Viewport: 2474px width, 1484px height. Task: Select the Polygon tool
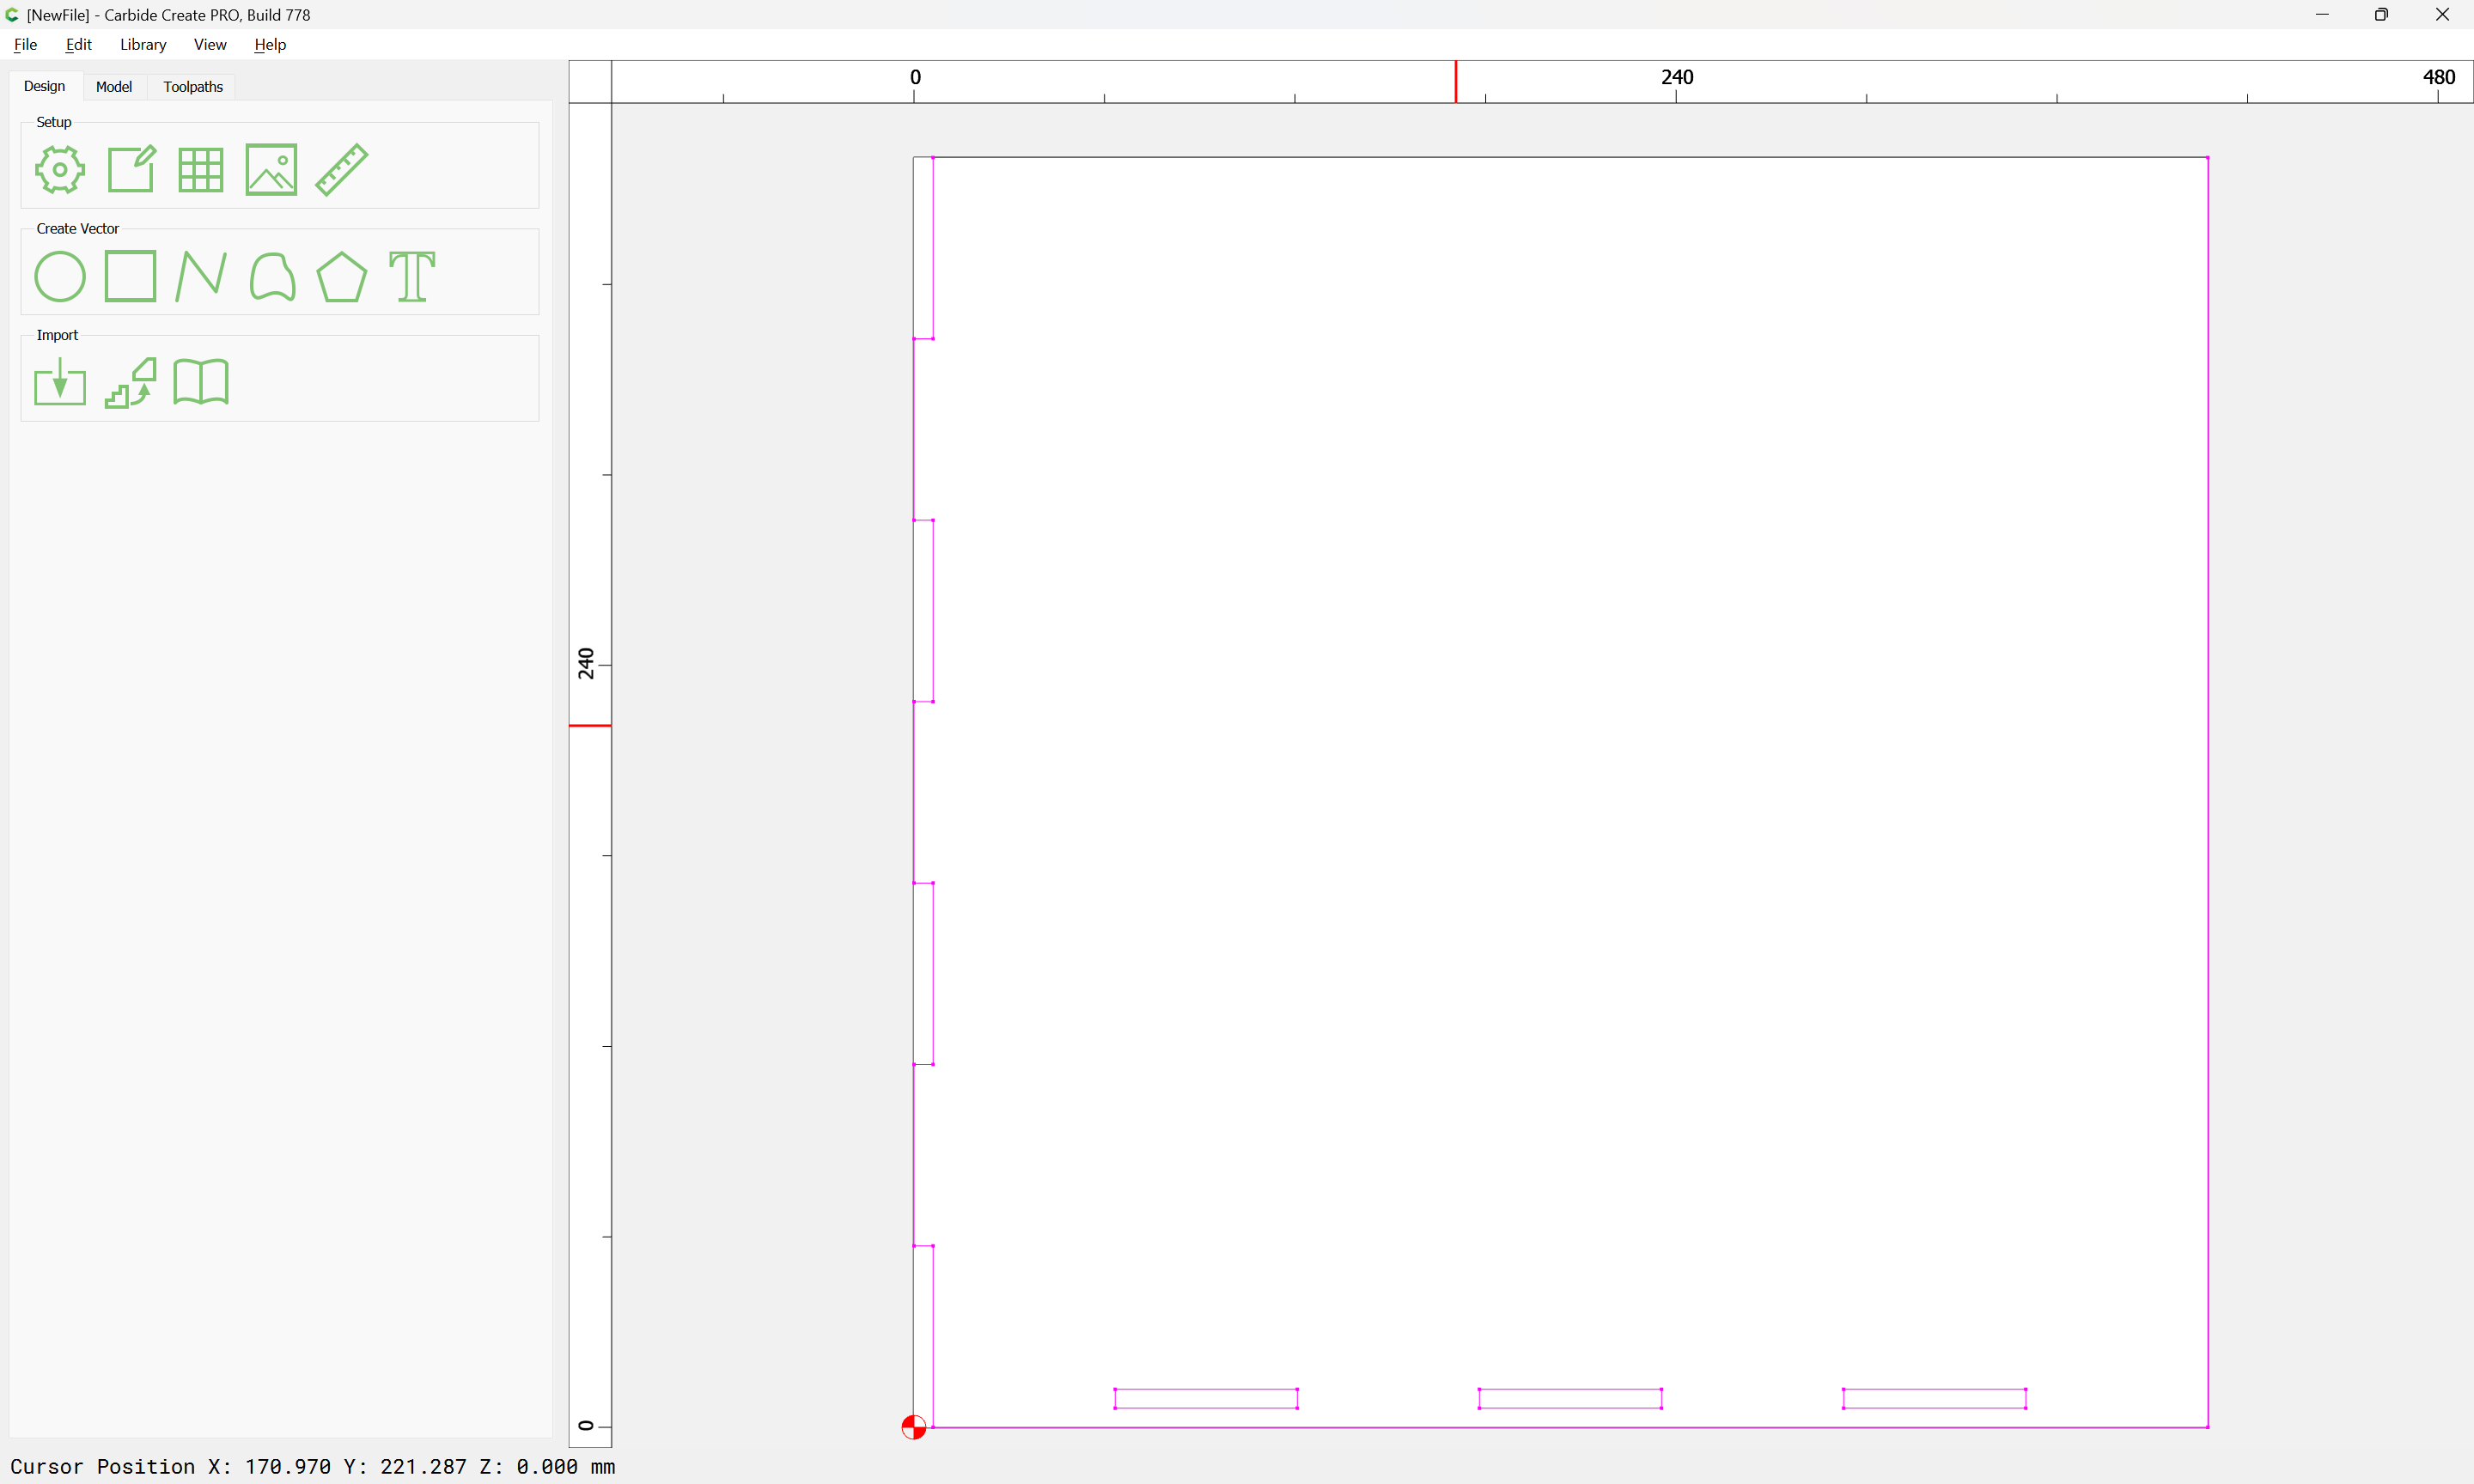tap(342, 276)
